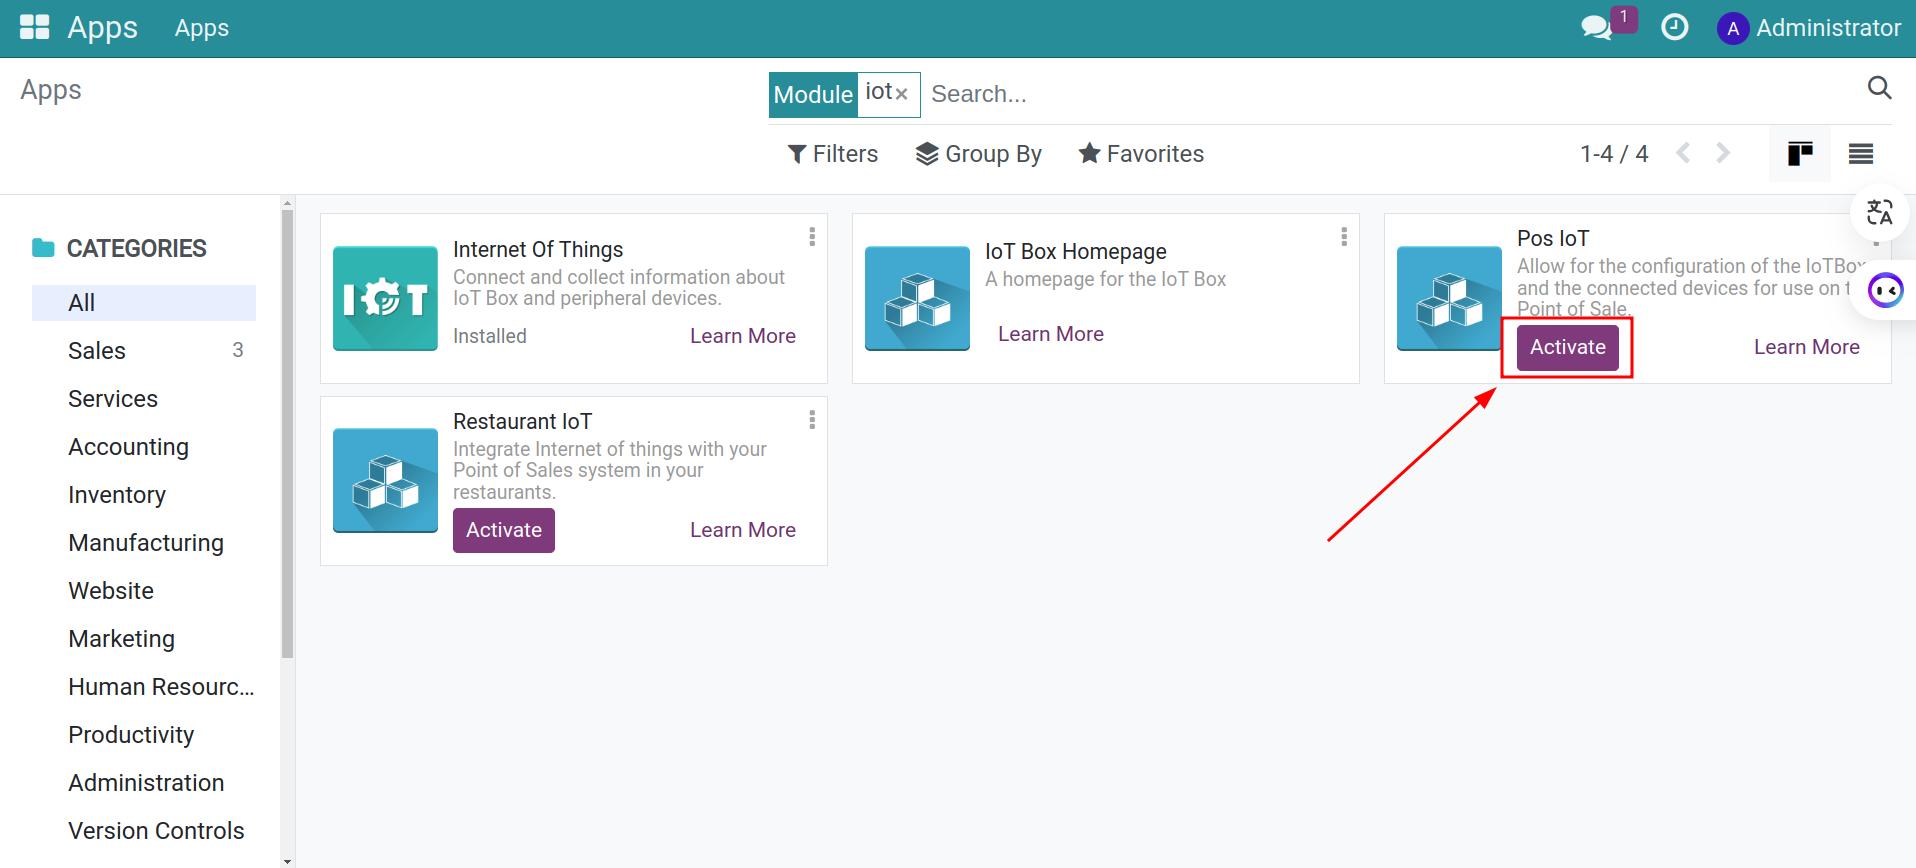The height and width of the screenshot is (868, 1916).
Task: Learn More about Pos IoT
Action: [x=1807, y=347]
